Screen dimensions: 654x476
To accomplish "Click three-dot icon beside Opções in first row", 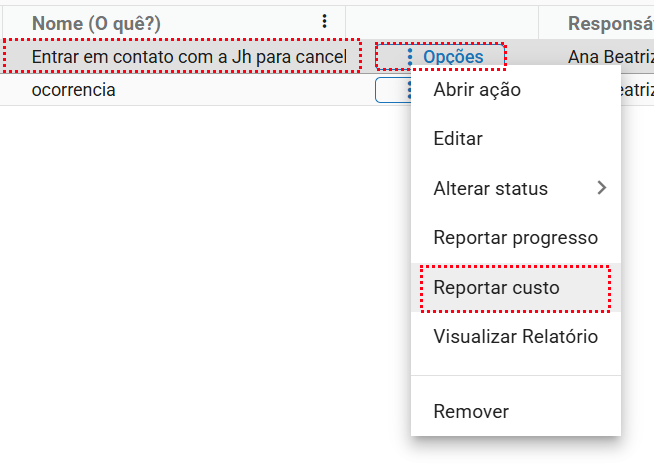I will tap(409, 57).
